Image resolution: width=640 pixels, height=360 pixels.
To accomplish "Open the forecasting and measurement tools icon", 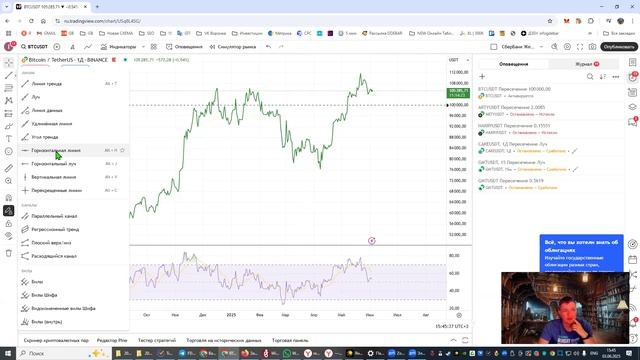I will click(x=9, y=113).
